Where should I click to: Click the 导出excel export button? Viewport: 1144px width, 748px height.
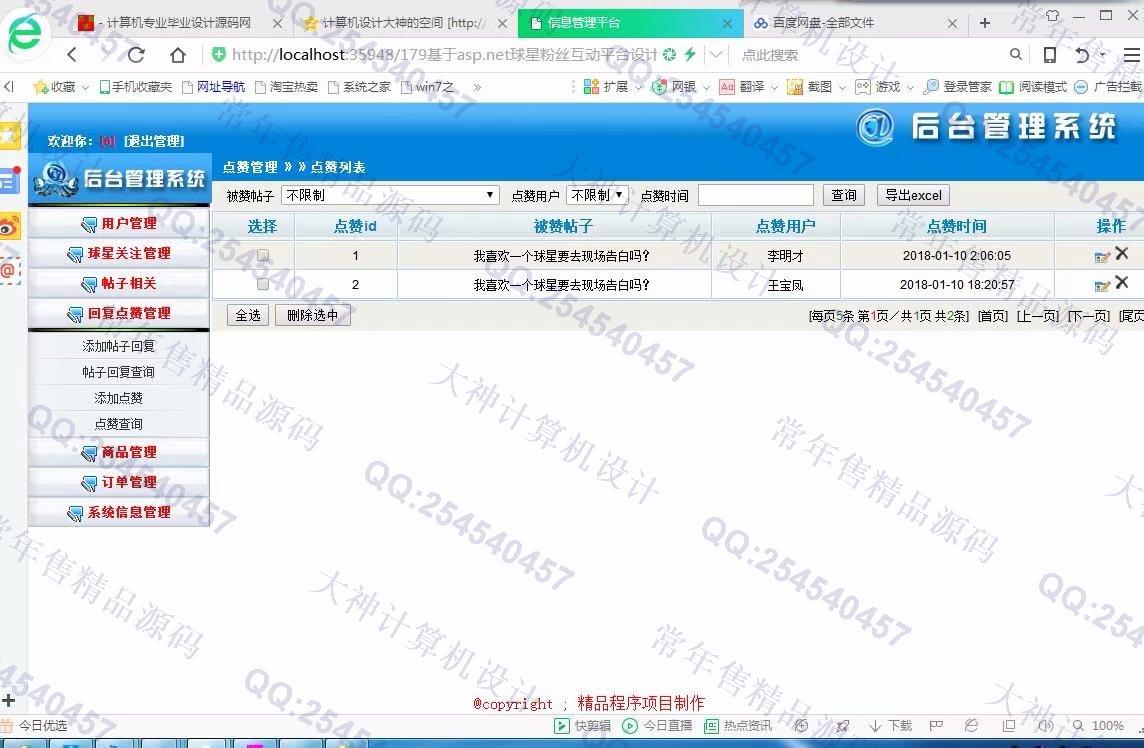pyautogui.click(x=913, y=196)
